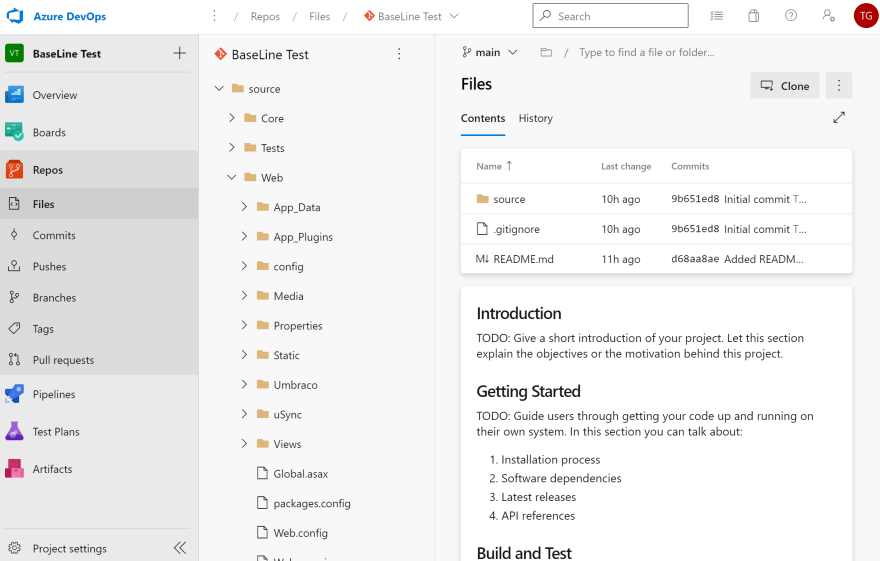880x561 pixels.
Task: Click the plus icon next to BaseLine Test
Action: (180, 53)
